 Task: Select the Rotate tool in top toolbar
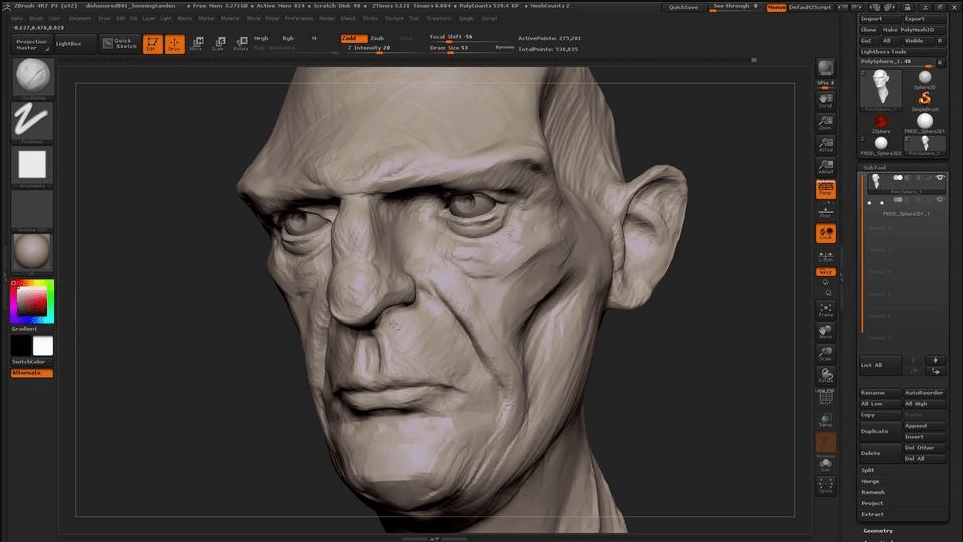pos(240,44)
